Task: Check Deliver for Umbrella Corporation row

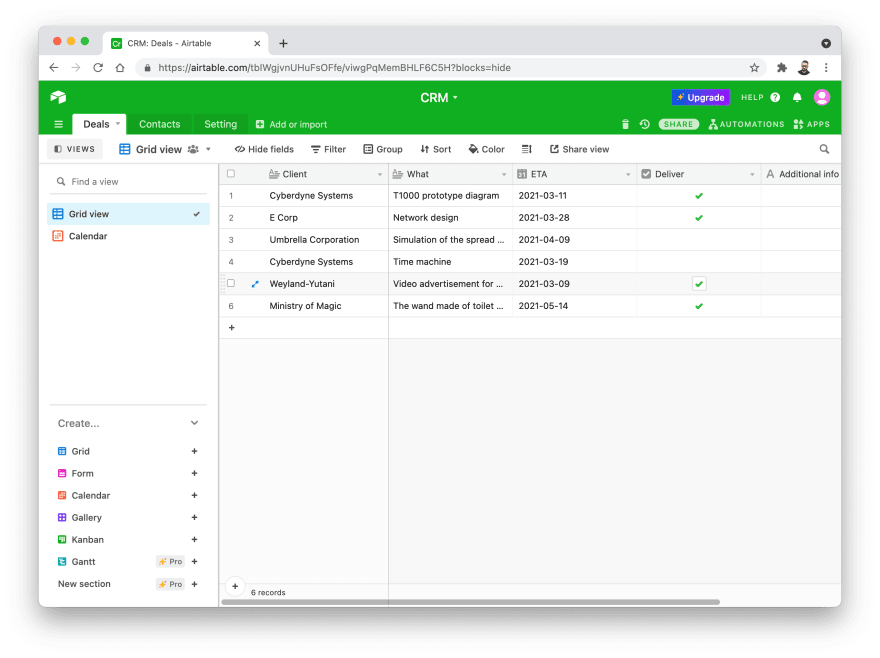Action: tap(699, 240)
